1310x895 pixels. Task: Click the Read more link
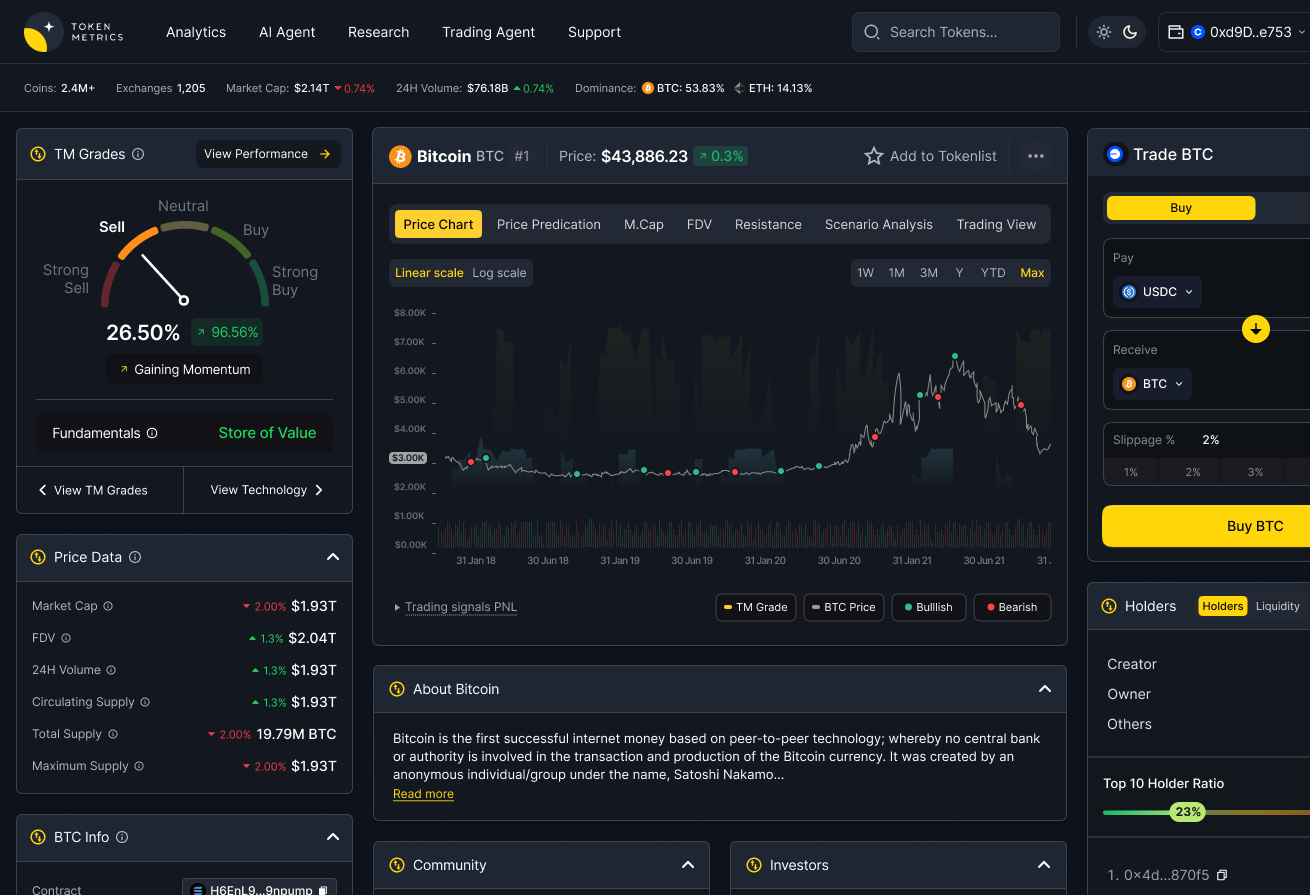[x=423, y=794]
